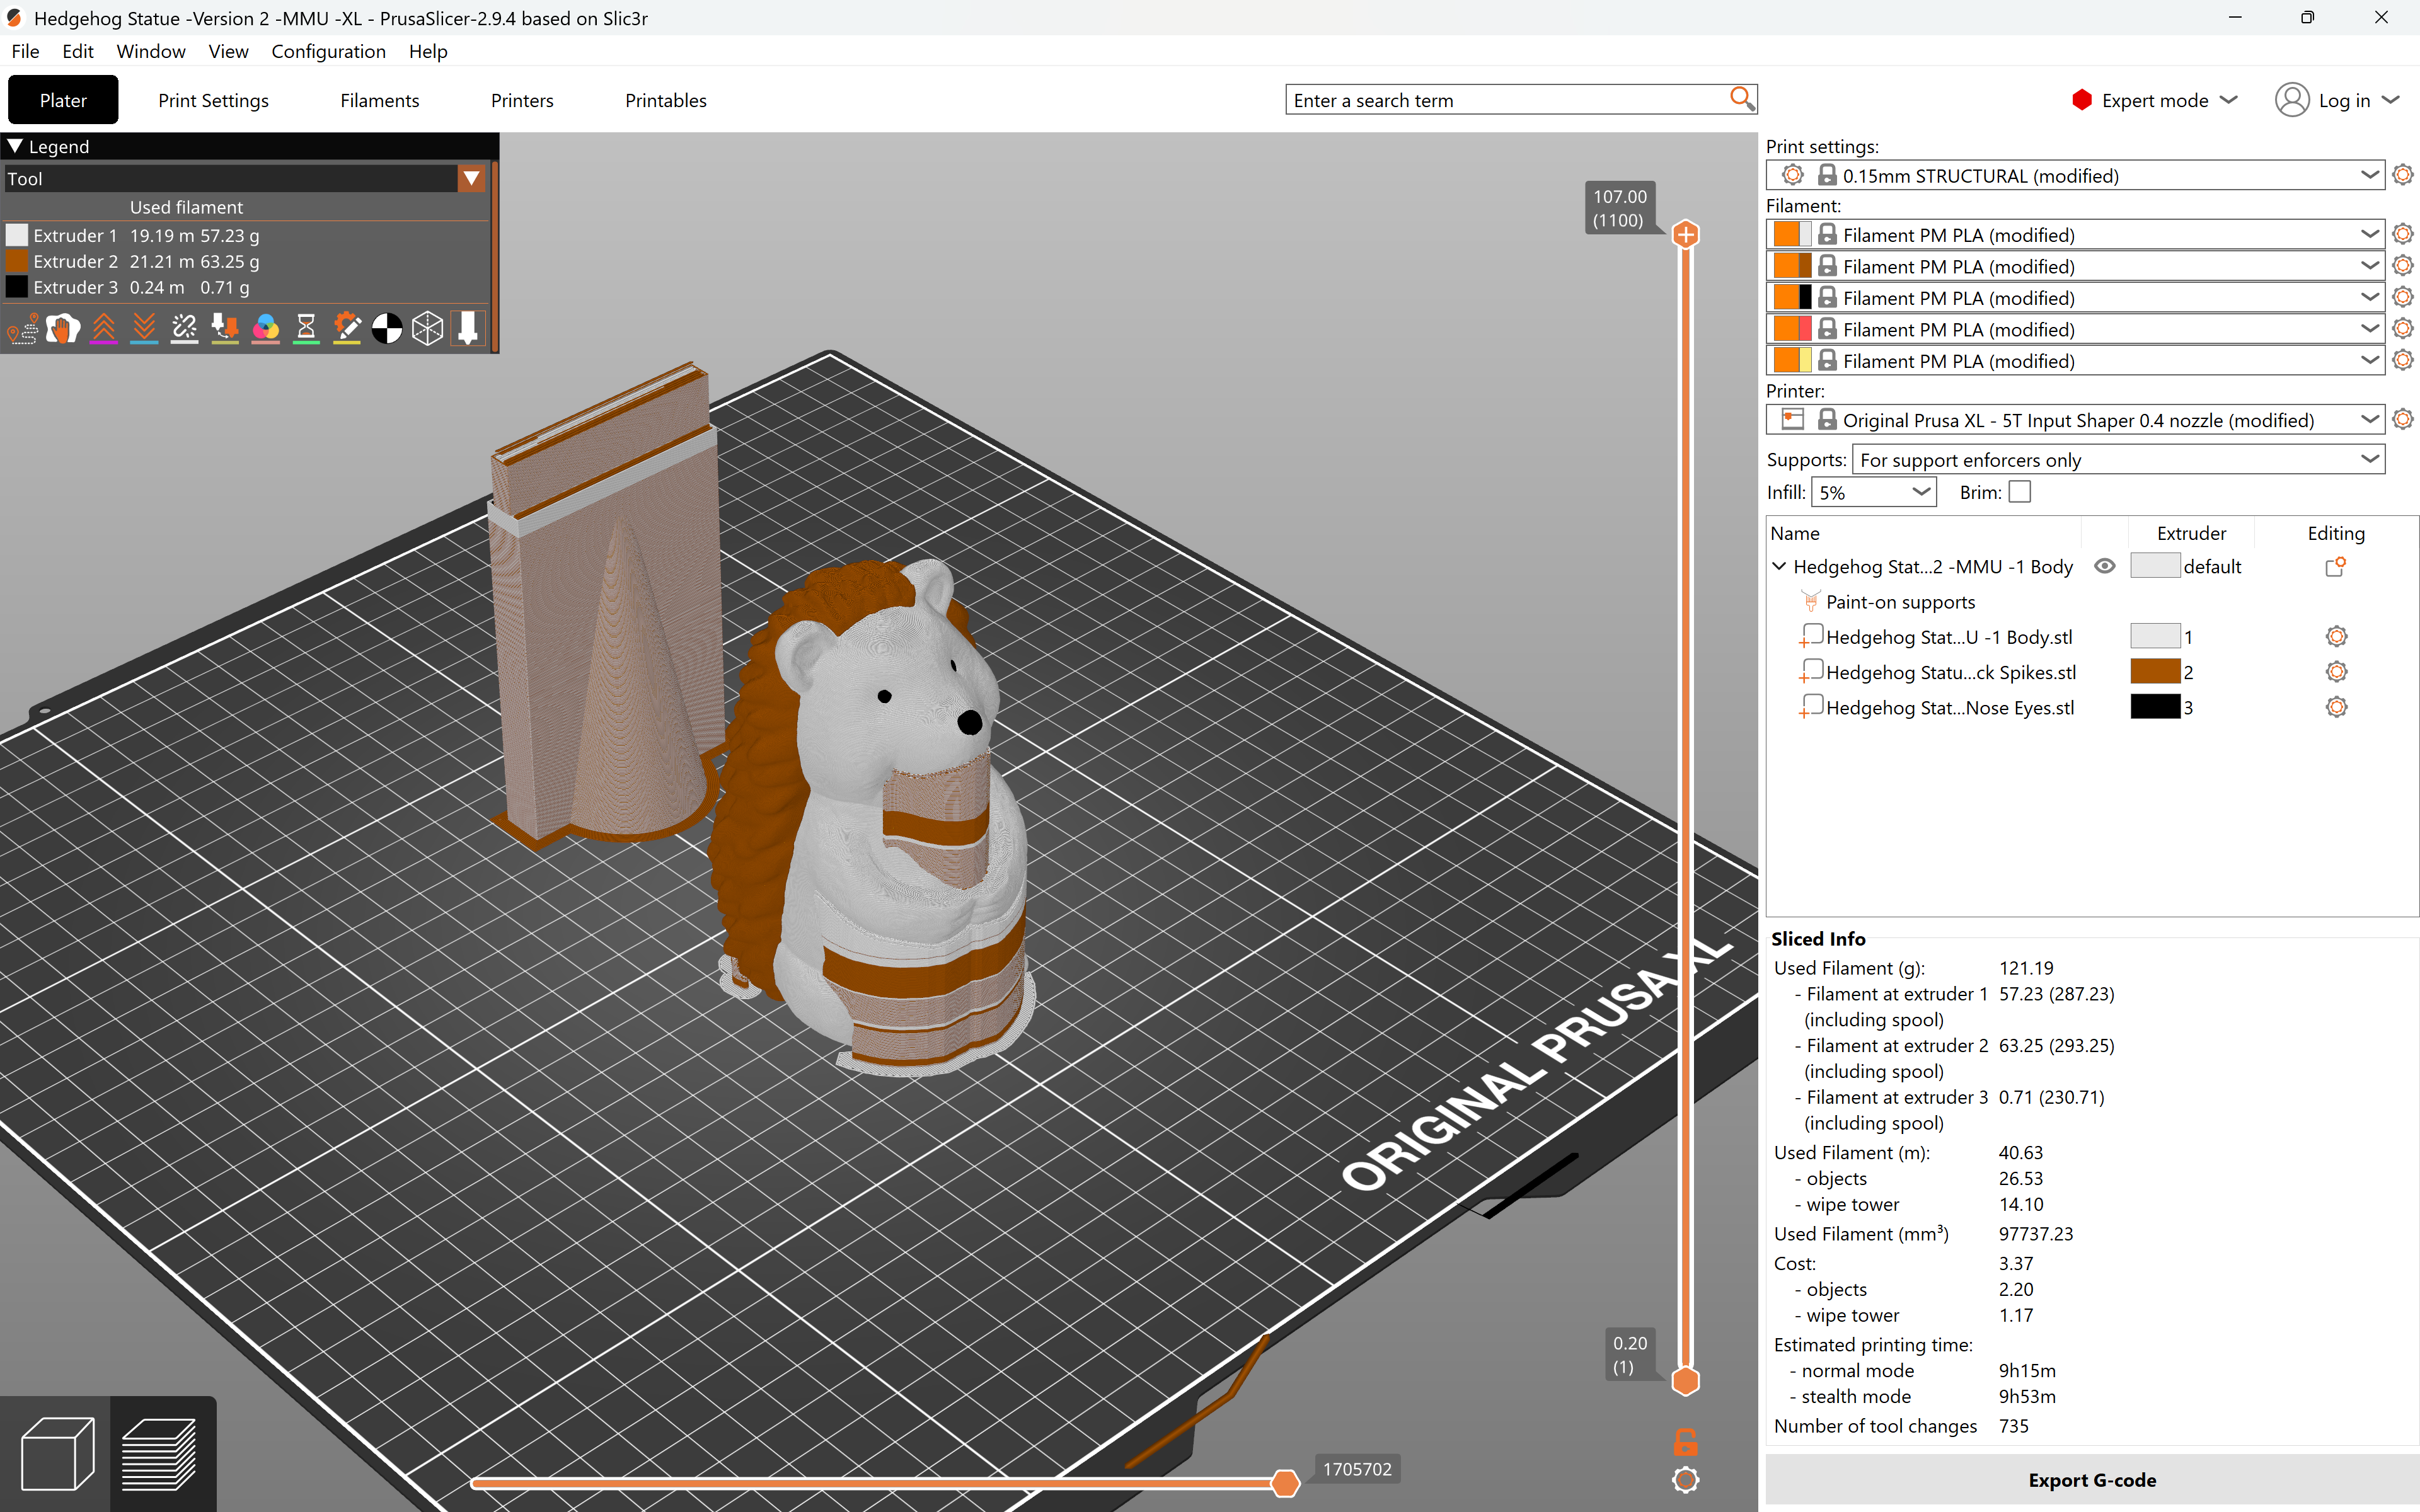Toggle retractions visibility icon
This screenshot has width=2420, height=1512.
[x=104, y=328]
